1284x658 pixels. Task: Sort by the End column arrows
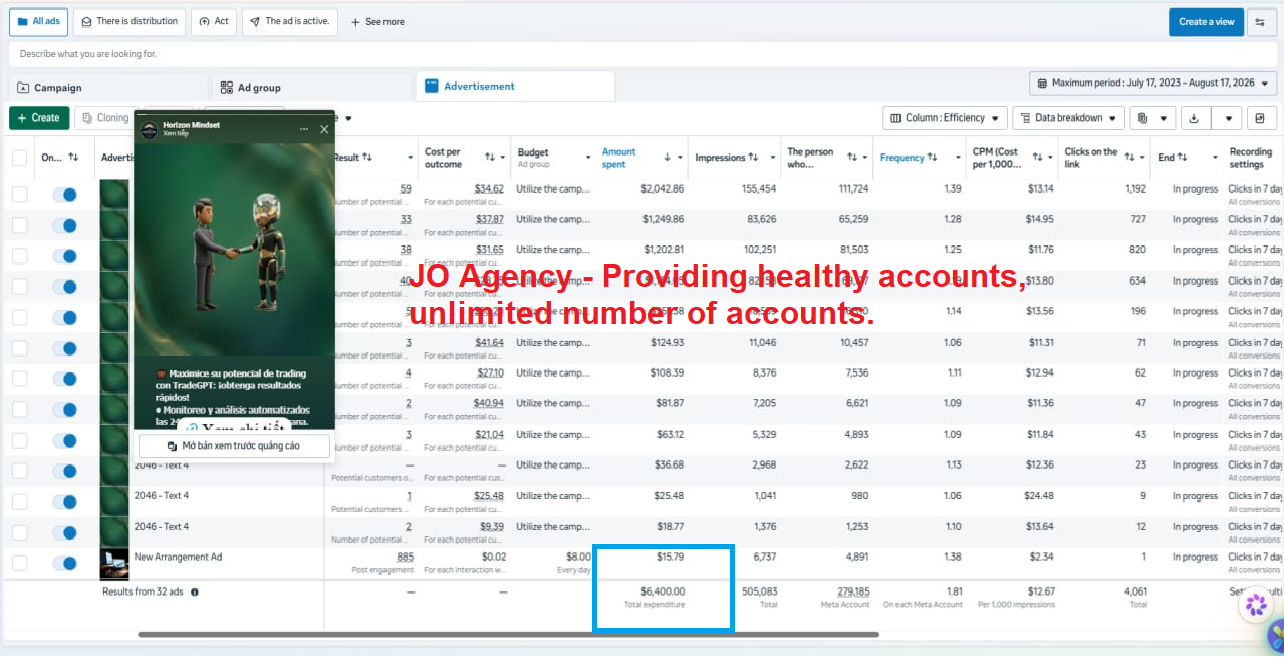pos(1183,157)
